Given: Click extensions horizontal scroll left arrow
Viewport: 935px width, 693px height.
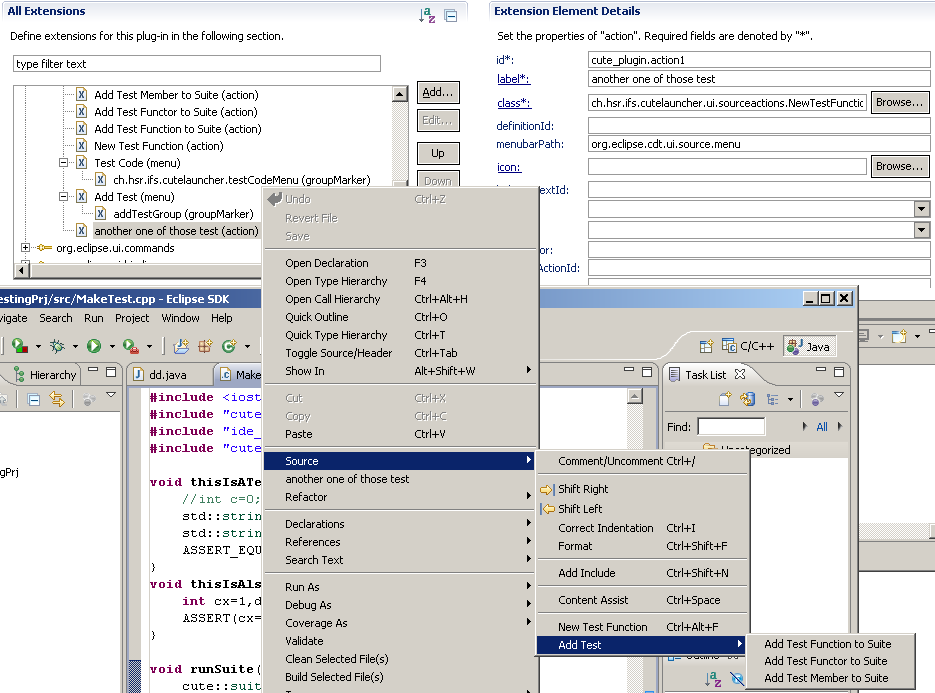Looking at the screenshot, I should point(21,271).
